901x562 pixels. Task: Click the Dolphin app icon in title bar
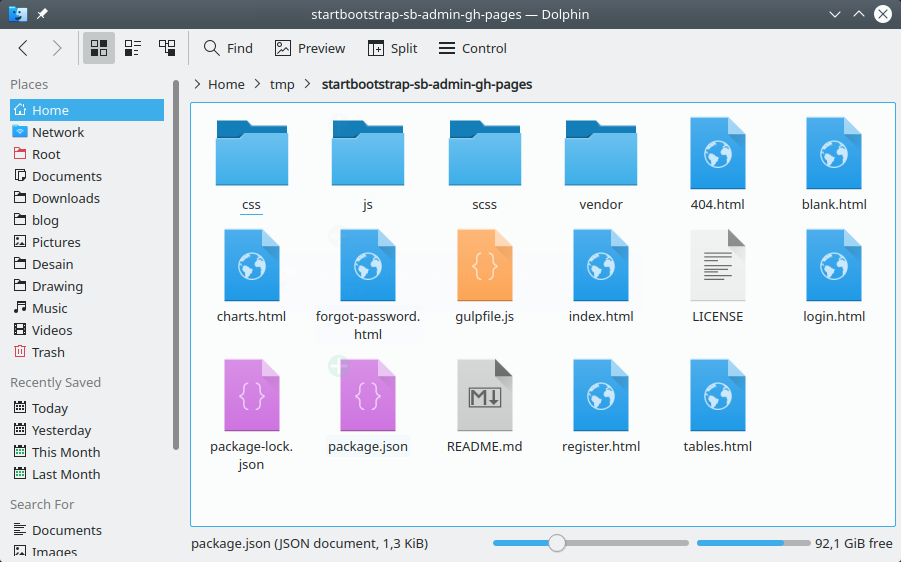tap(18, 14)
